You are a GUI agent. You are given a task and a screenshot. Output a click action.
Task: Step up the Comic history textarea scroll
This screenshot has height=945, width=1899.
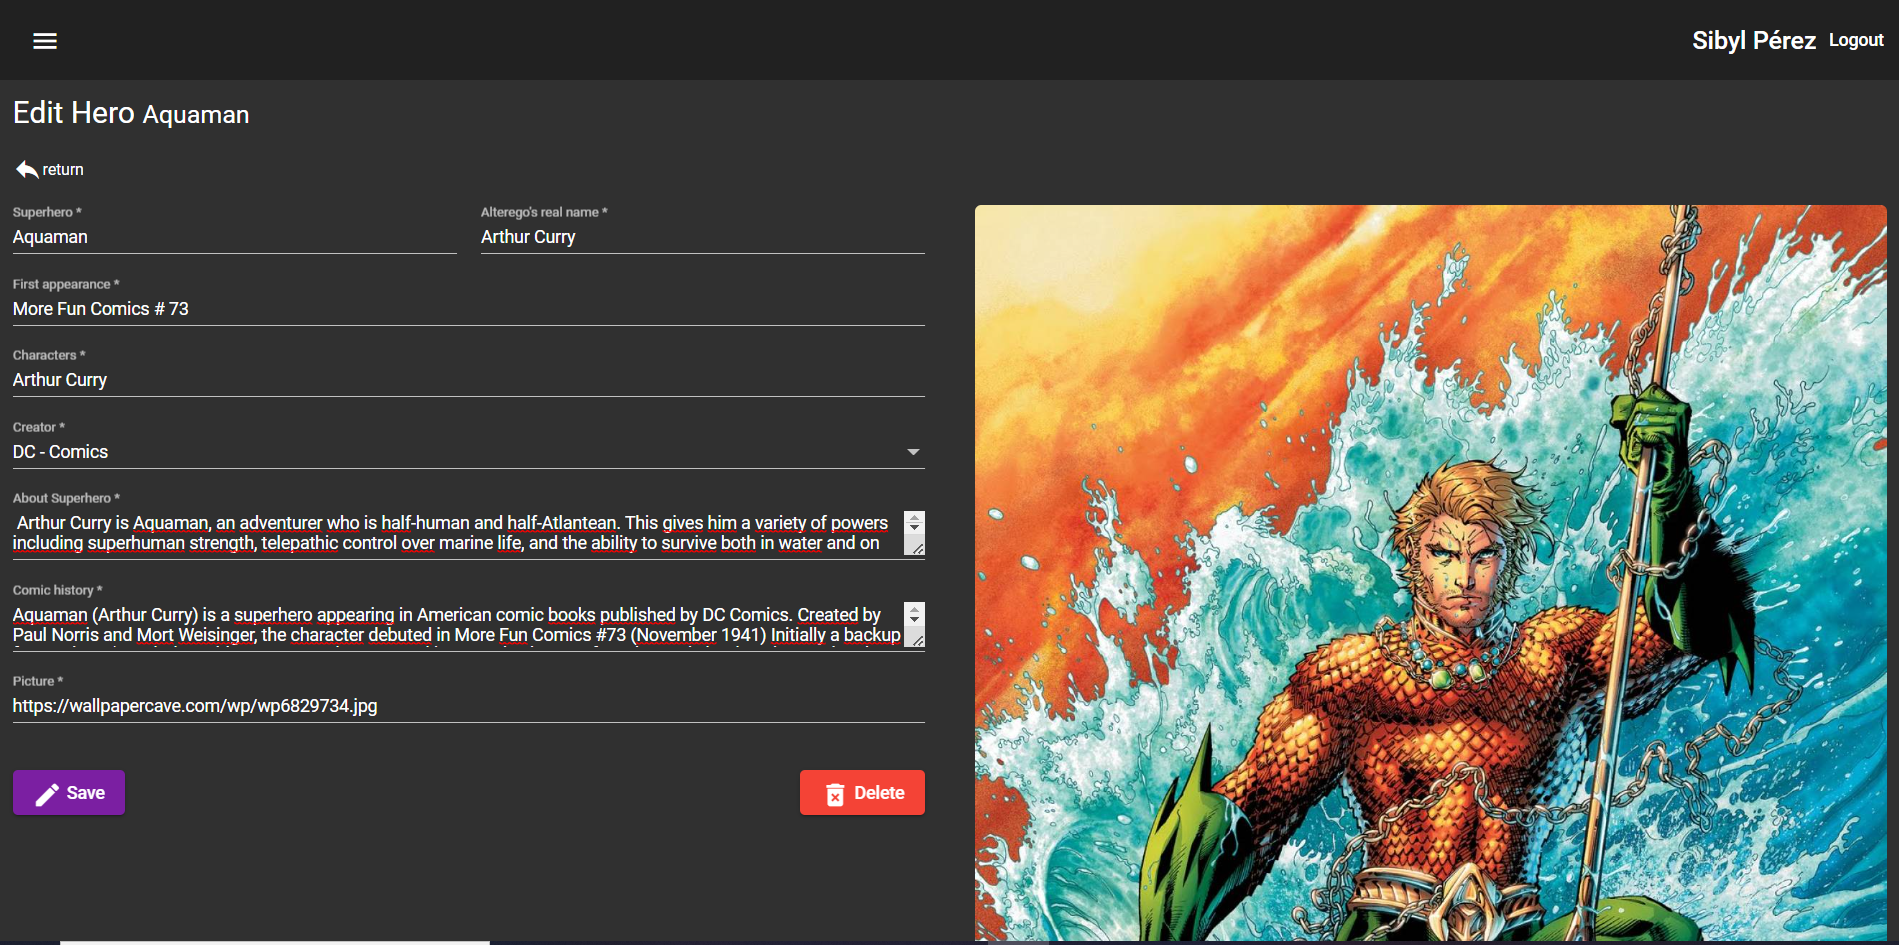914,609
